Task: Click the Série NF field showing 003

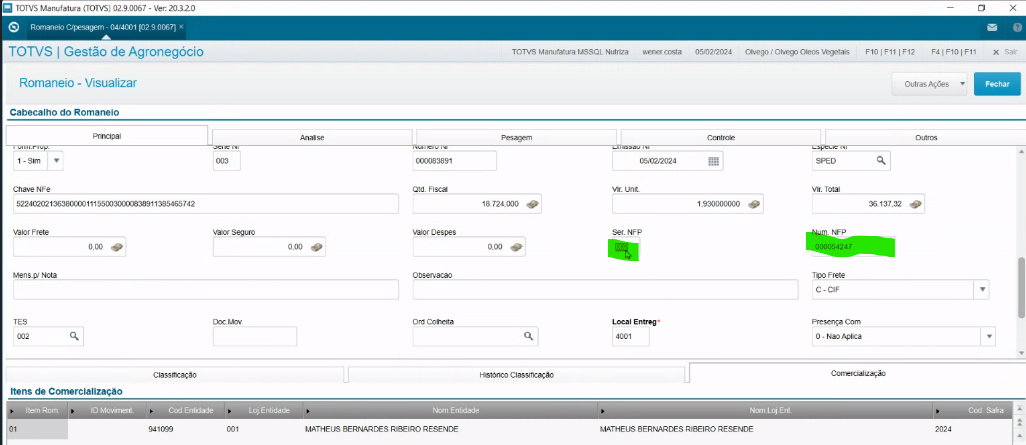Action: pyautogui.click(x=226, y=160)
